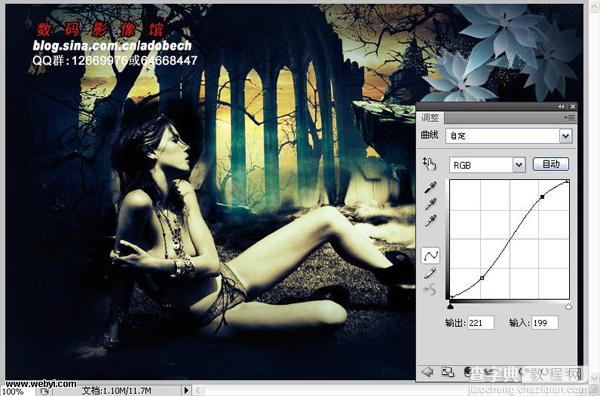Open the RGB channel dropdown
Viewport: 600px width, 396px height.
[x=519, y=165]
